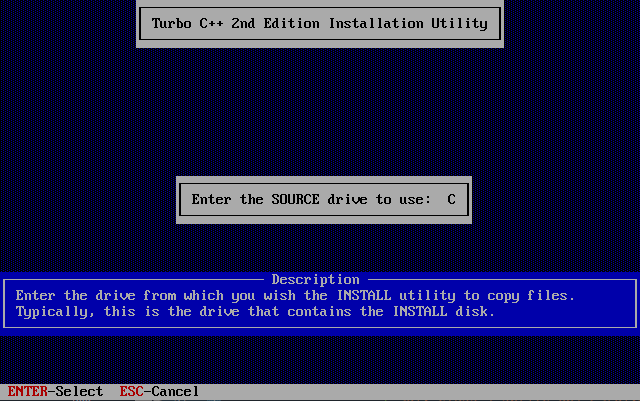640x401 pixels.
Task: Click the word INSTALL in first description line
Action: [x=364, y=296]
